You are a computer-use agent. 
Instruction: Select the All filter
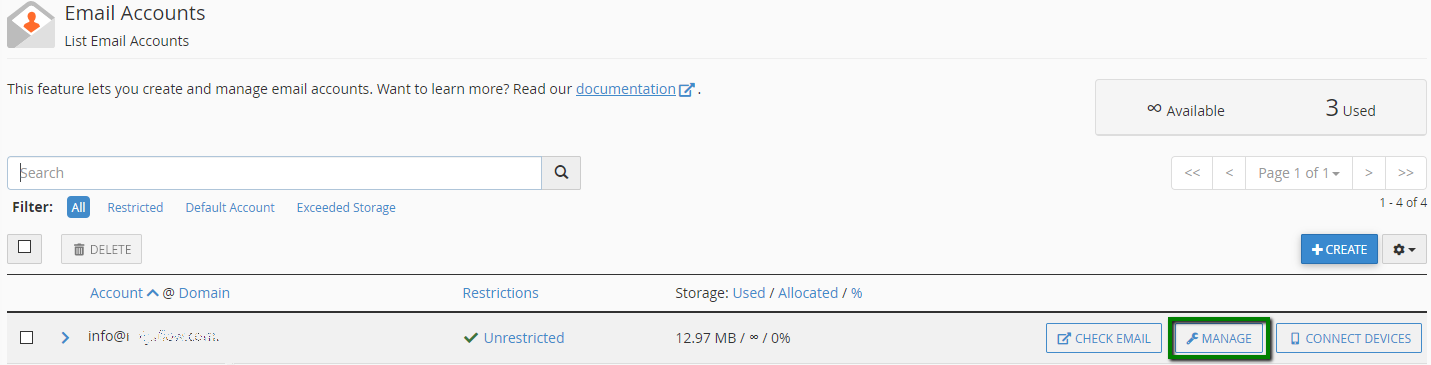(x=78, y=208)
